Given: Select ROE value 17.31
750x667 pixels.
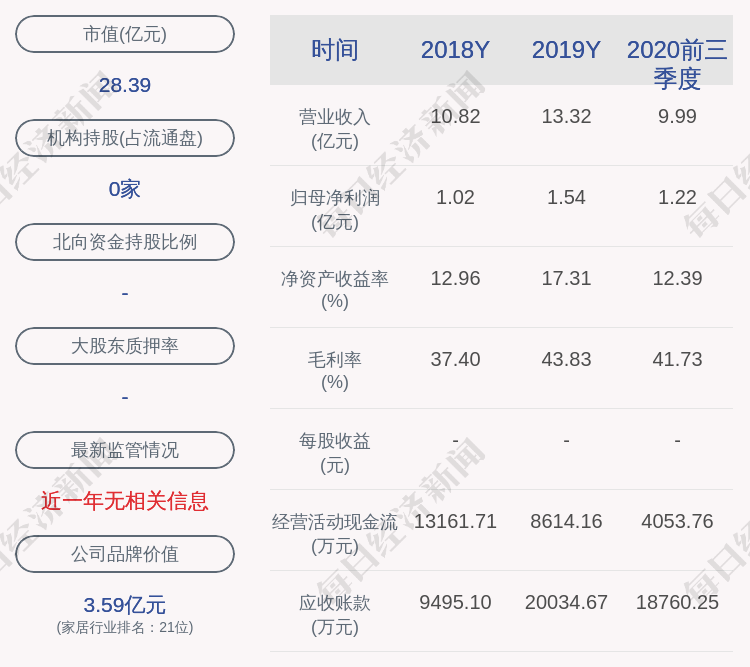Looking at the screenshot, I should point(566,278).
